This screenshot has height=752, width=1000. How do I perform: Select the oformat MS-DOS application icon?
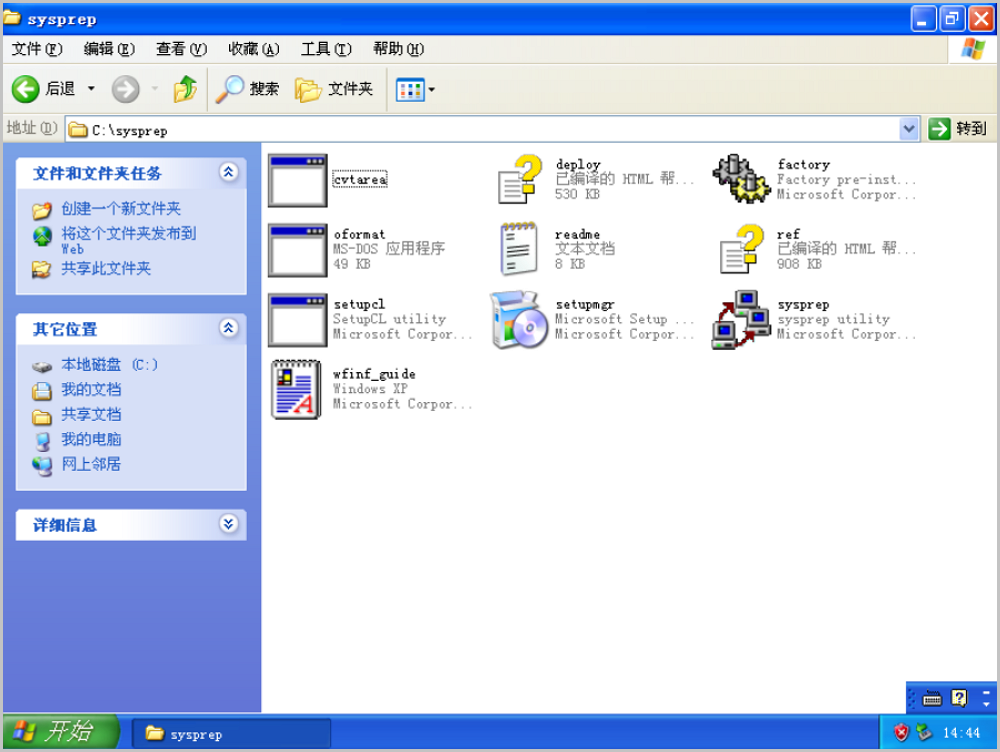click(x=297, y=250)
